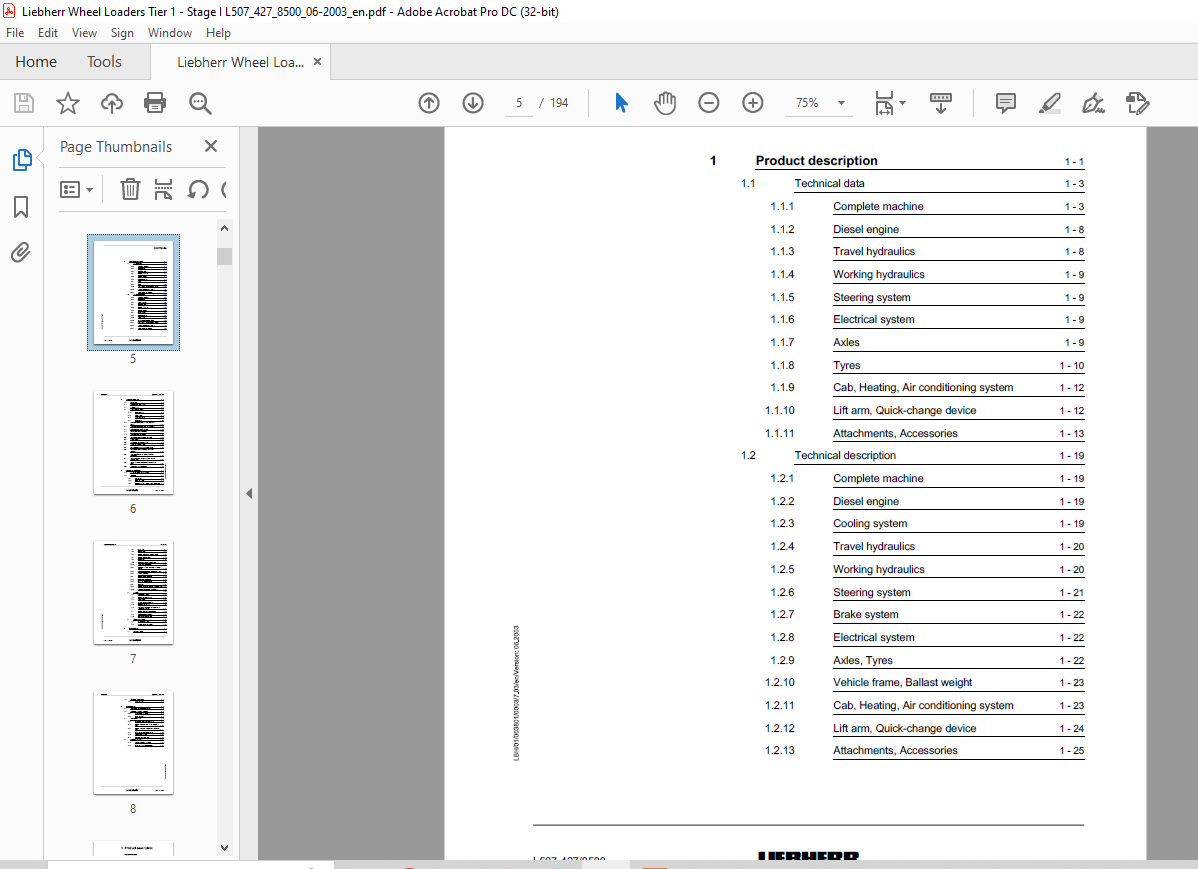Switch to the Home tab
This screenshot has width=1198, height=869.
click(x=36, y=62)
